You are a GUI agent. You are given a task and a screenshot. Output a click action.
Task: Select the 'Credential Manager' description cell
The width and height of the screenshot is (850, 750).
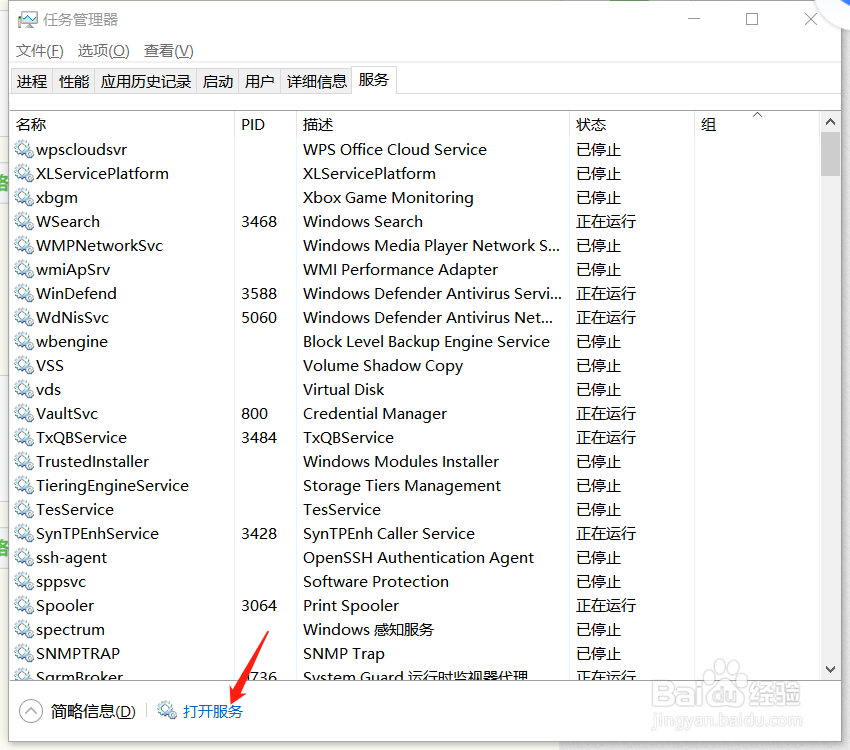(x=375, y=413)
